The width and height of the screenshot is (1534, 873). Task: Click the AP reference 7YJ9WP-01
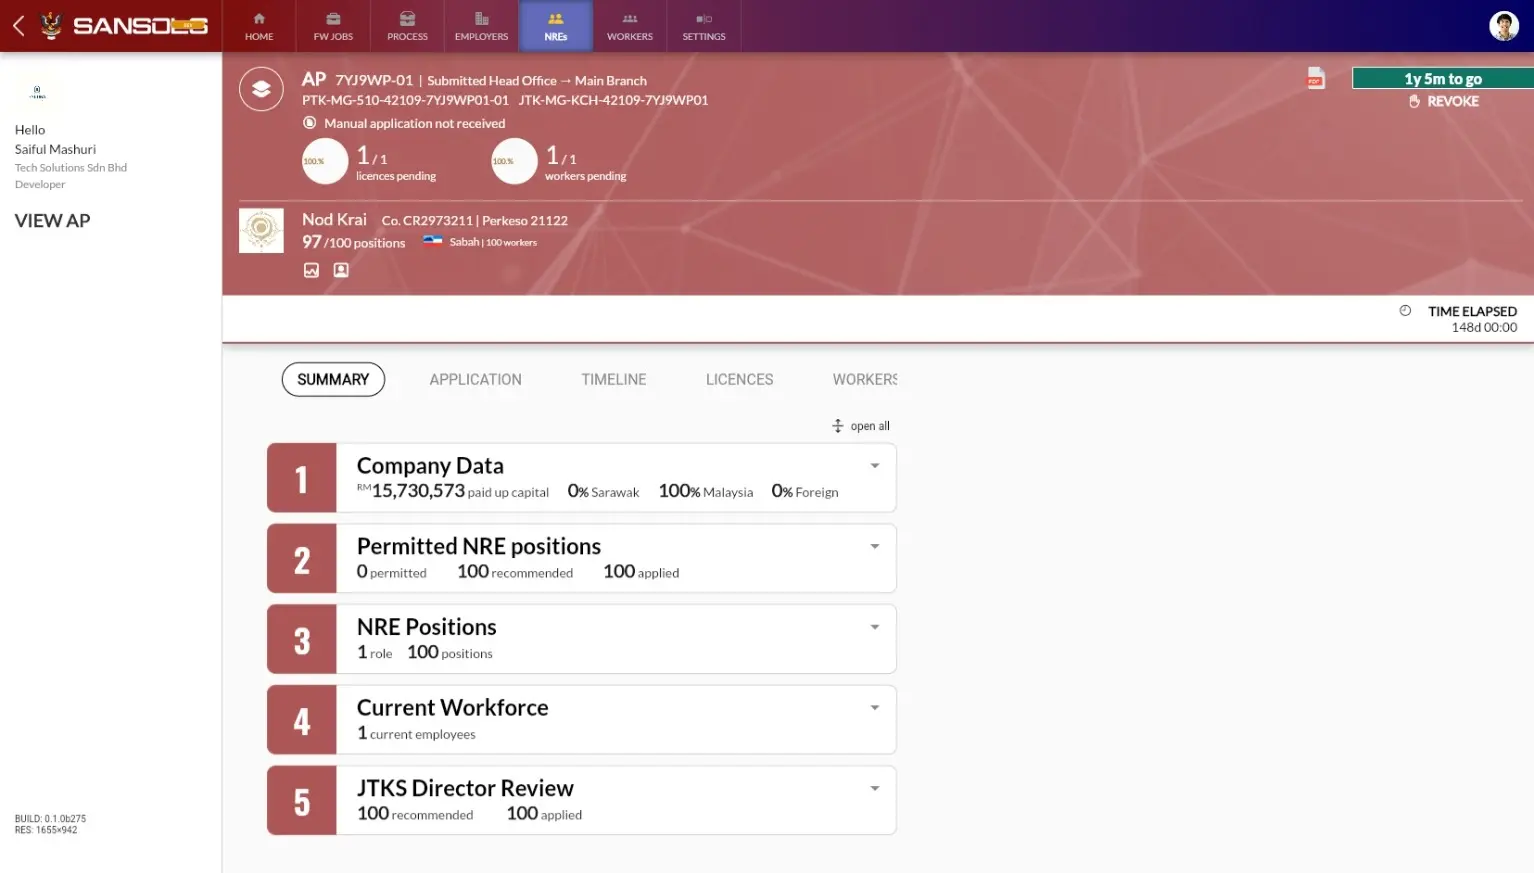pos(374,80)
